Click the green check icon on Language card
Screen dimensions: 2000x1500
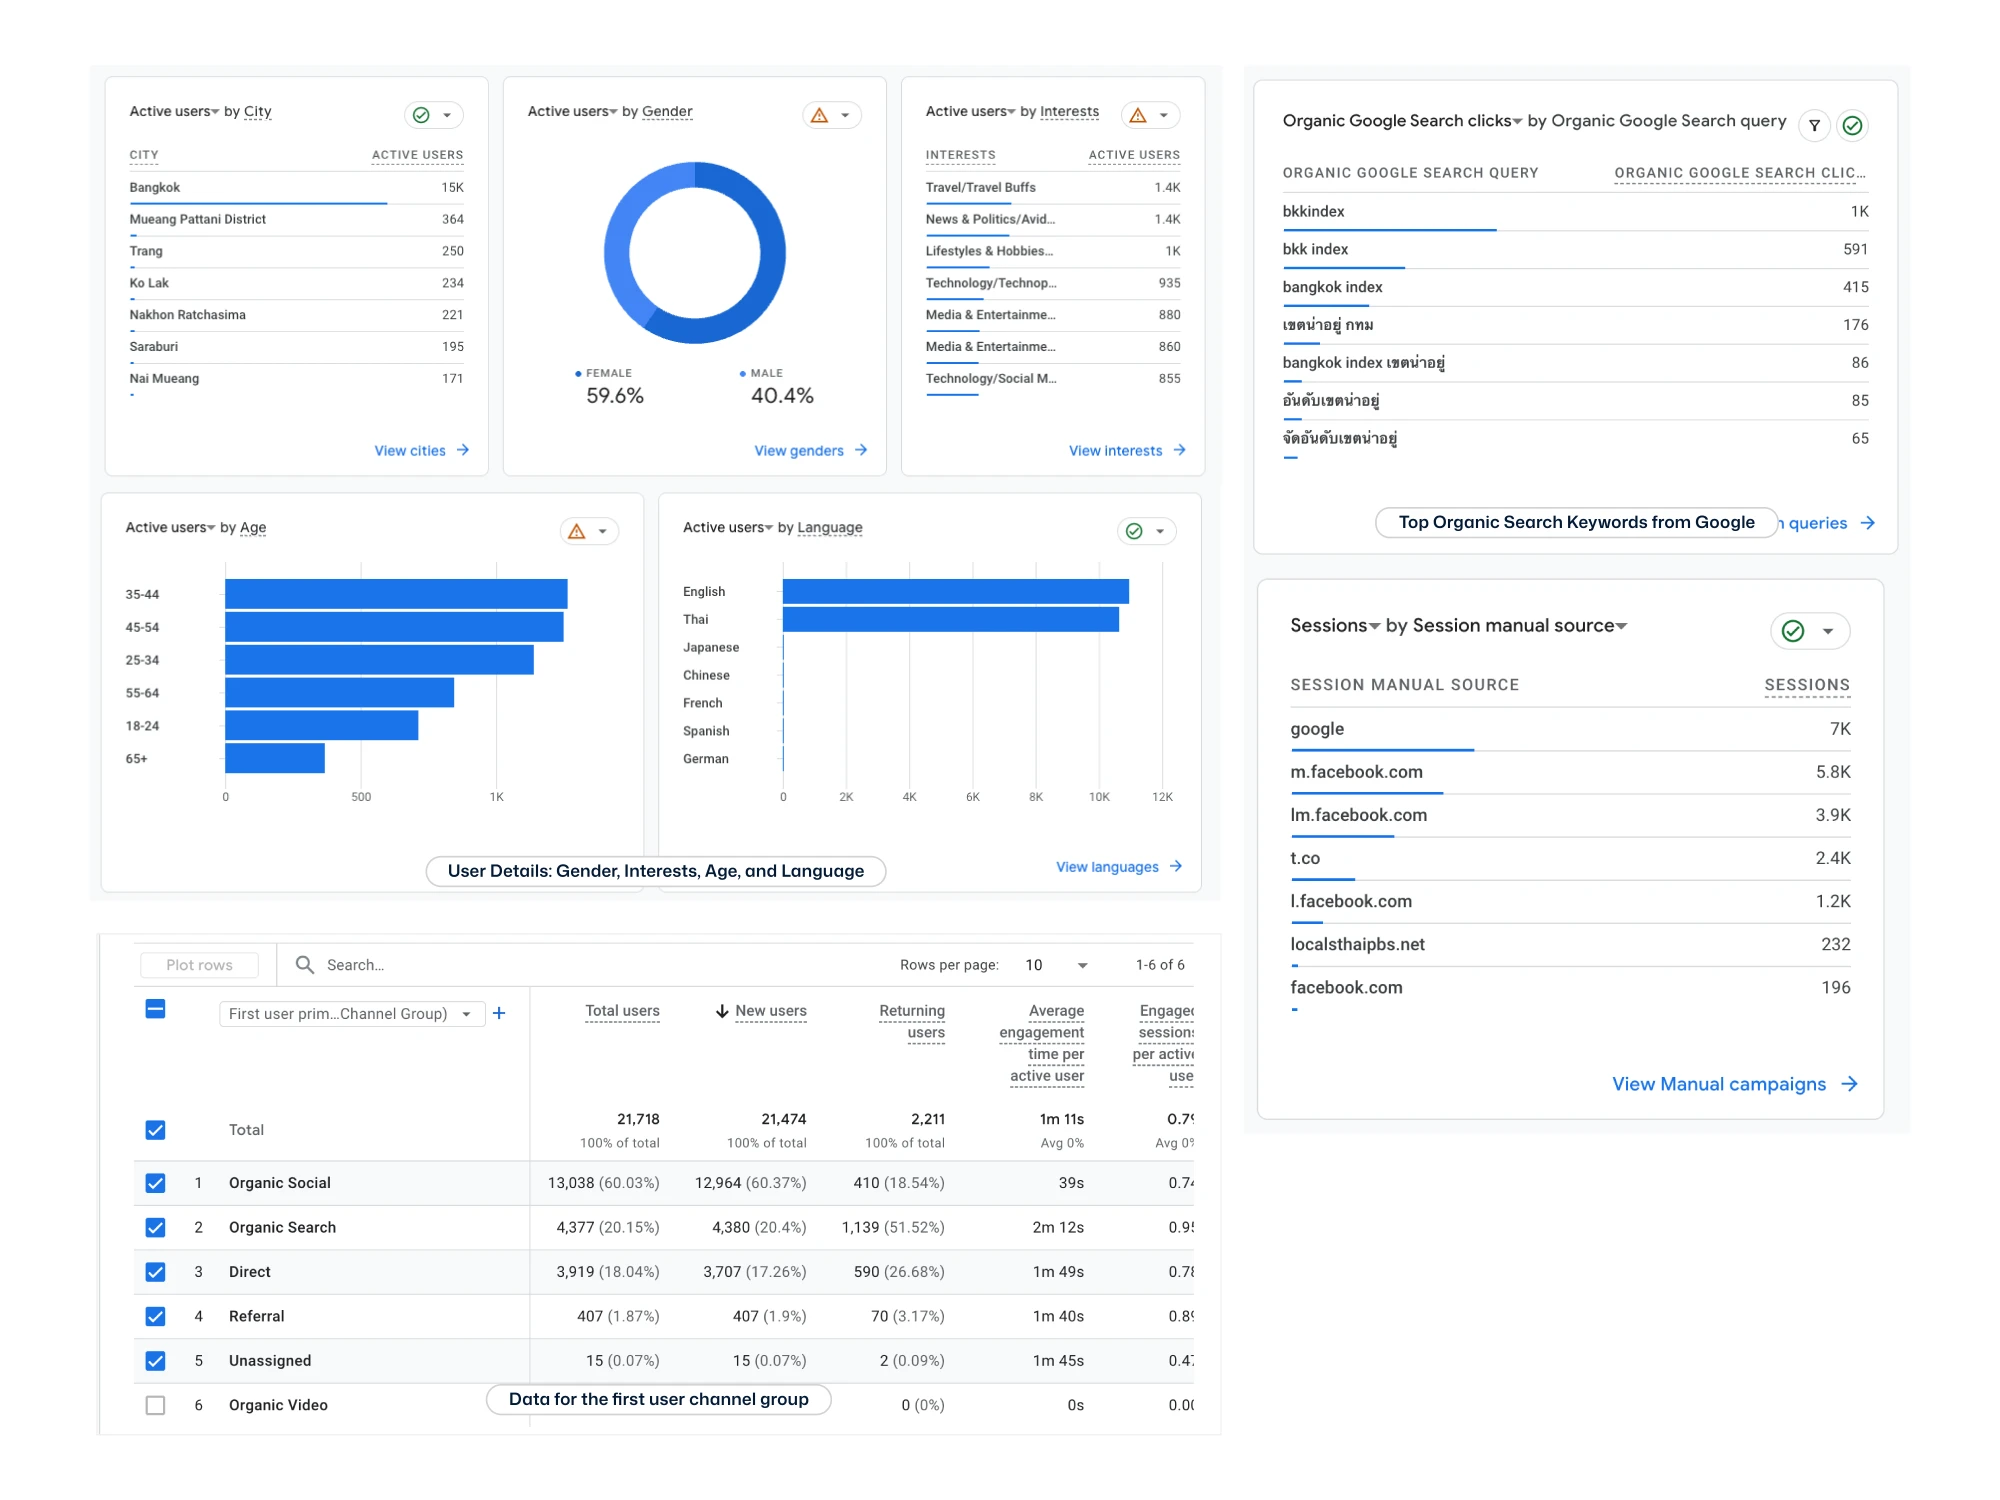(1134, 531)
